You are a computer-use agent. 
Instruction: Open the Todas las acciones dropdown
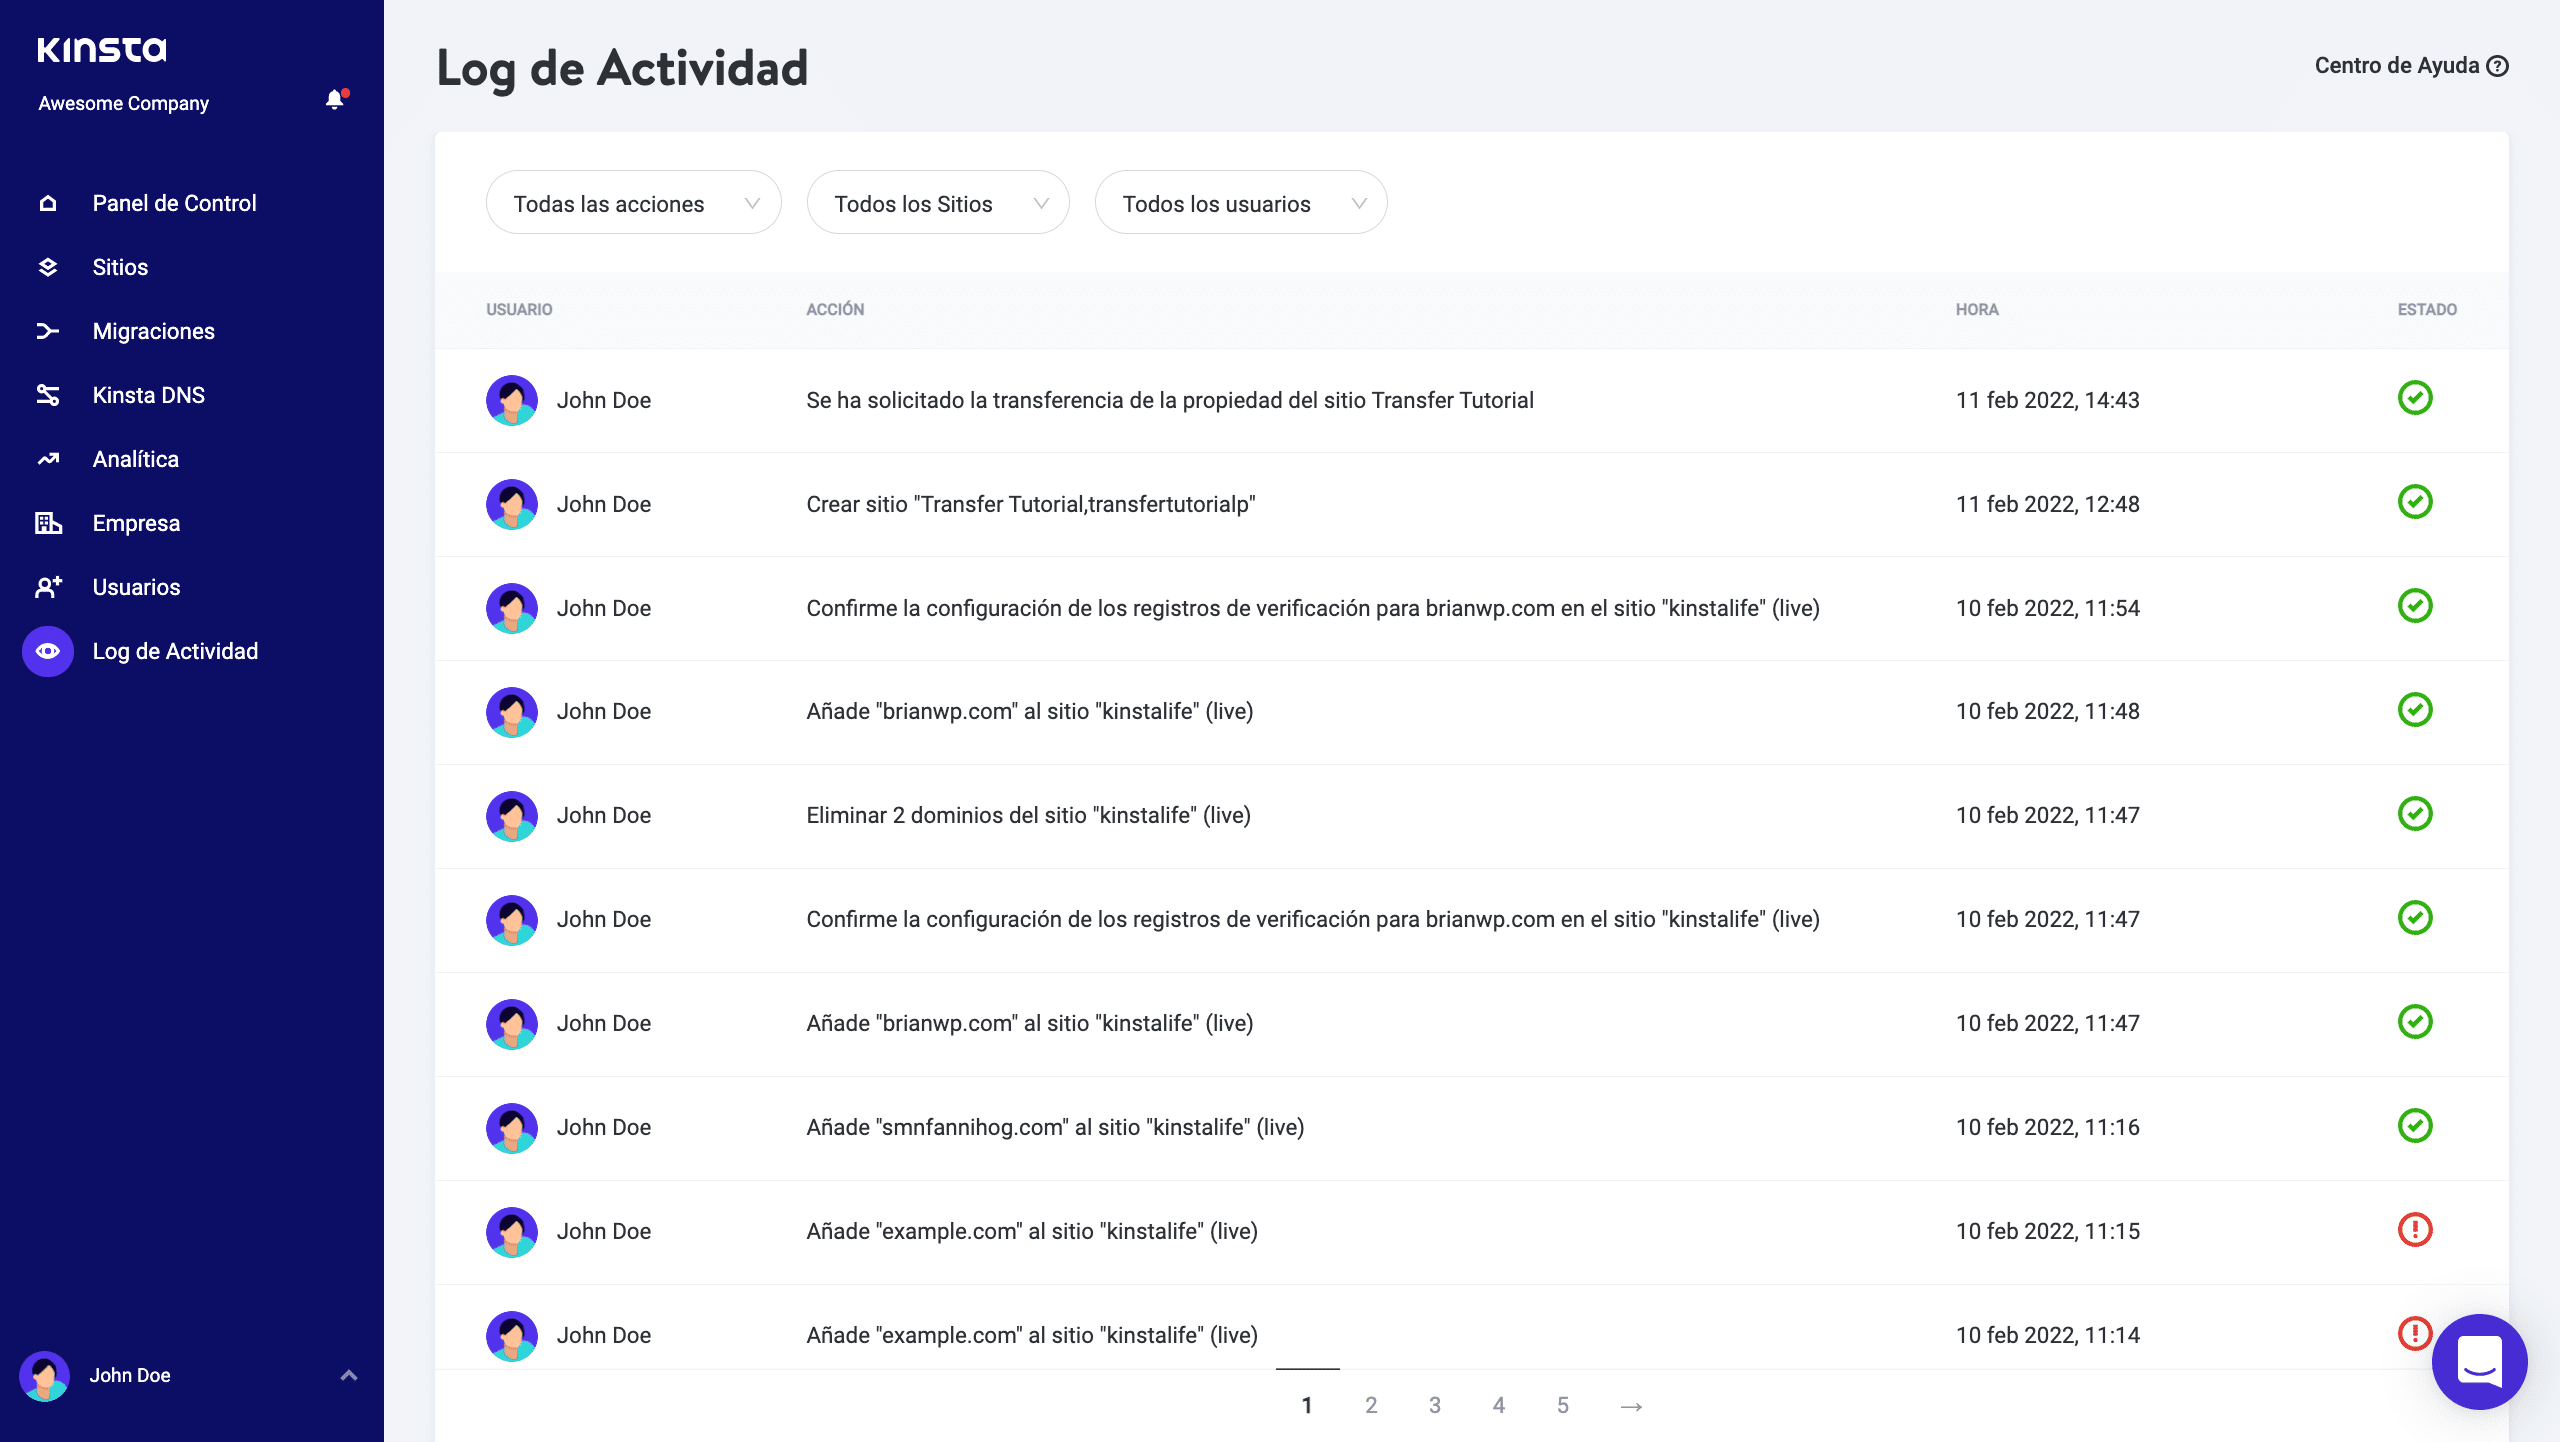coord(633,204)
